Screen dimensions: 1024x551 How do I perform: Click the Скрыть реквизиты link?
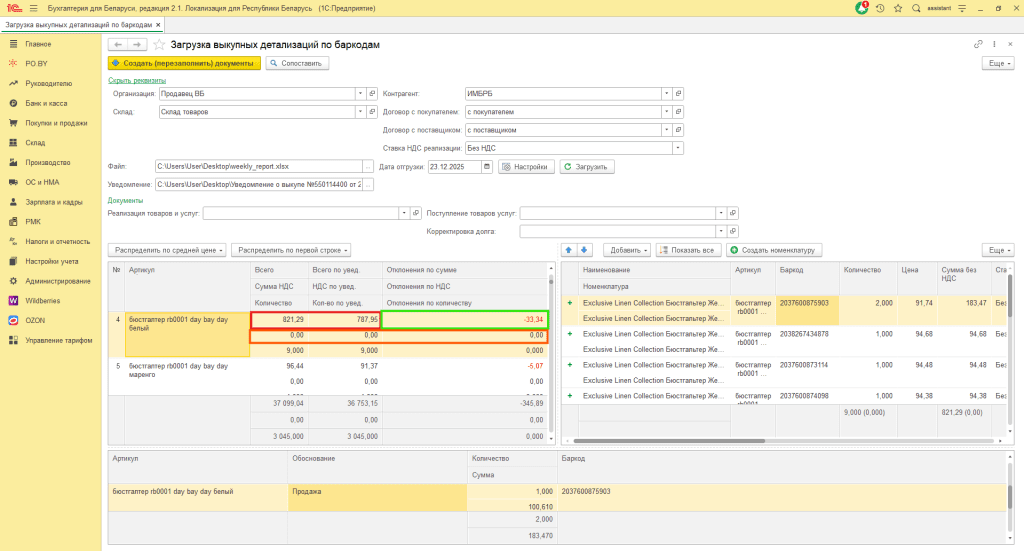pos(137,80)
